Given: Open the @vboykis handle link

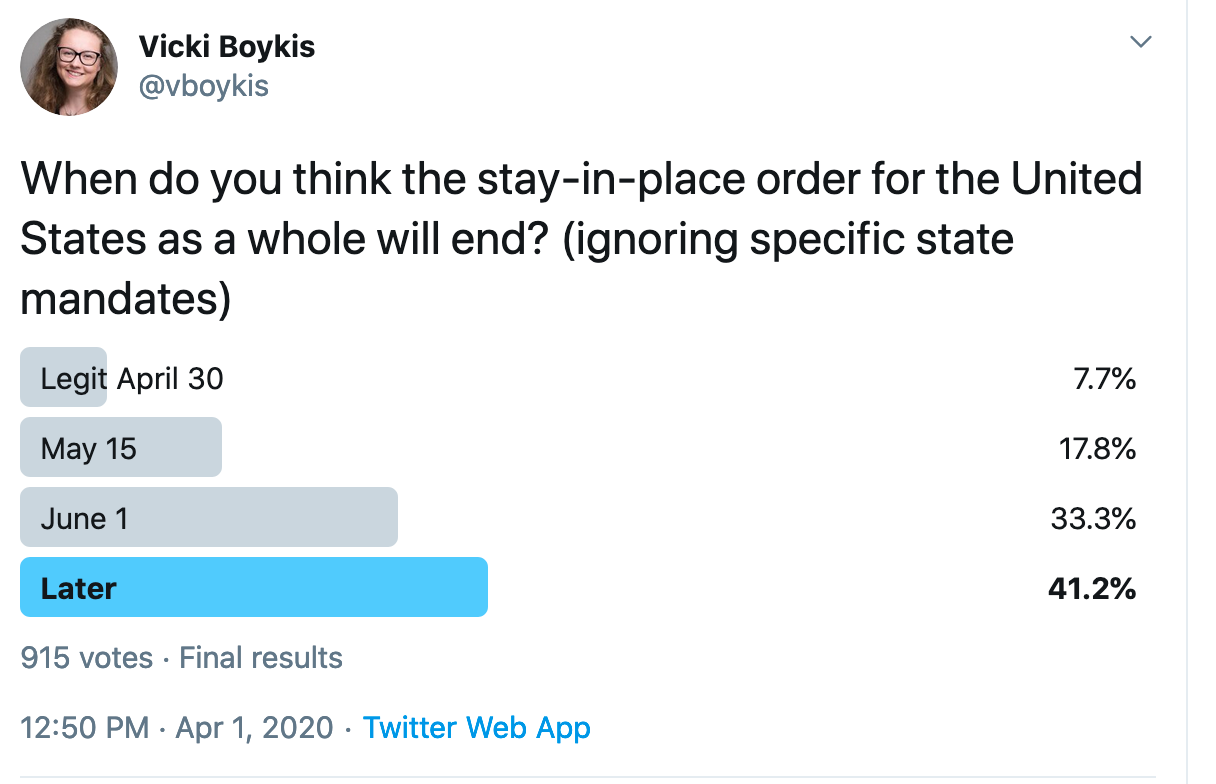Looking at the screenshot, I should click(204, 86).
